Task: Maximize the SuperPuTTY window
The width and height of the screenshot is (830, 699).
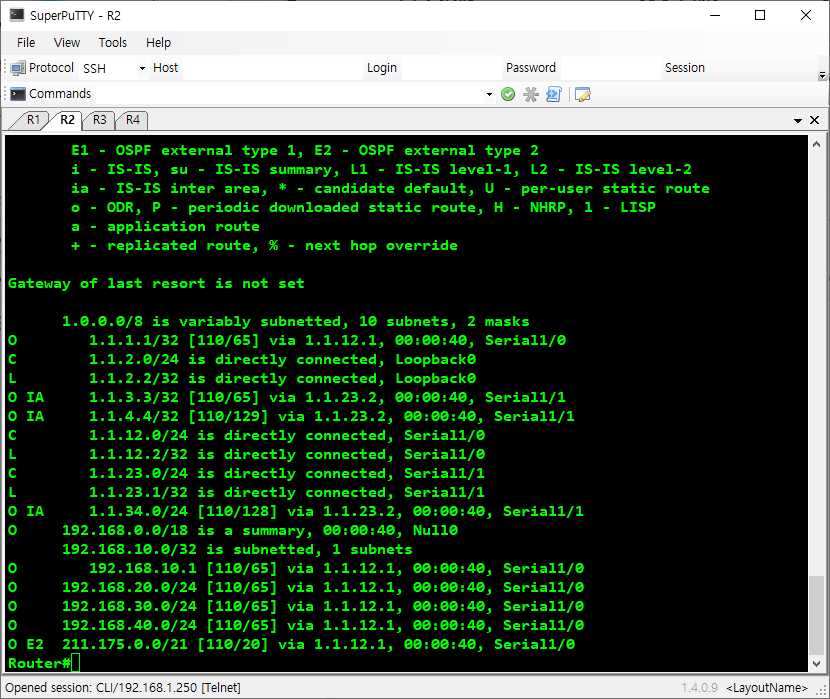Action: pos(760,15)
